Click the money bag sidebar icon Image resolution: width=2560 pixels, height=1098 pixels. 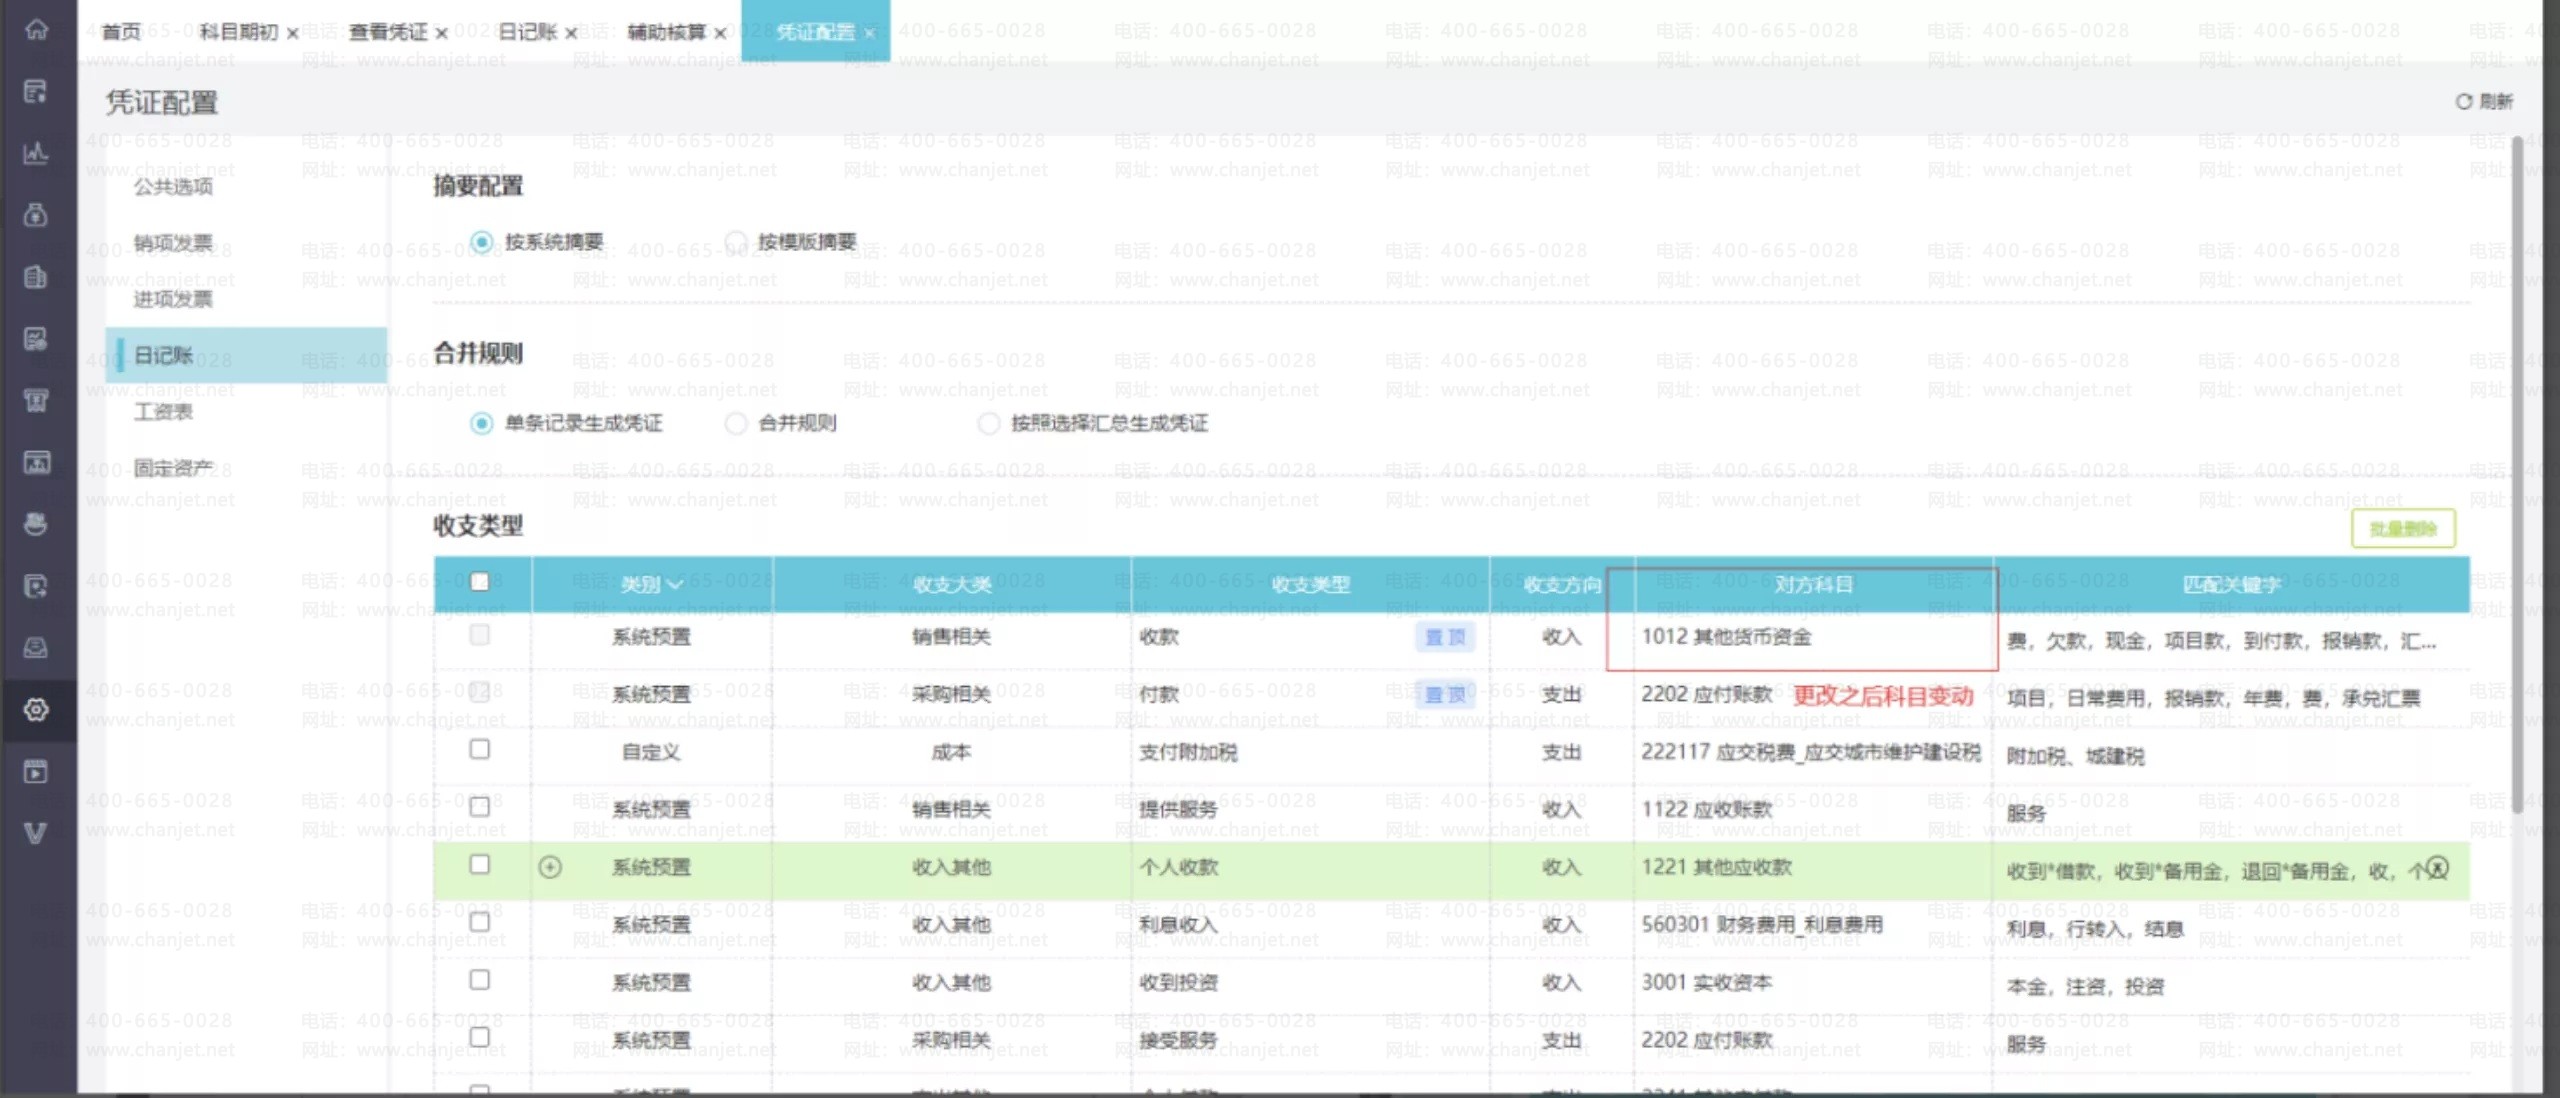[x=36, y=215]
